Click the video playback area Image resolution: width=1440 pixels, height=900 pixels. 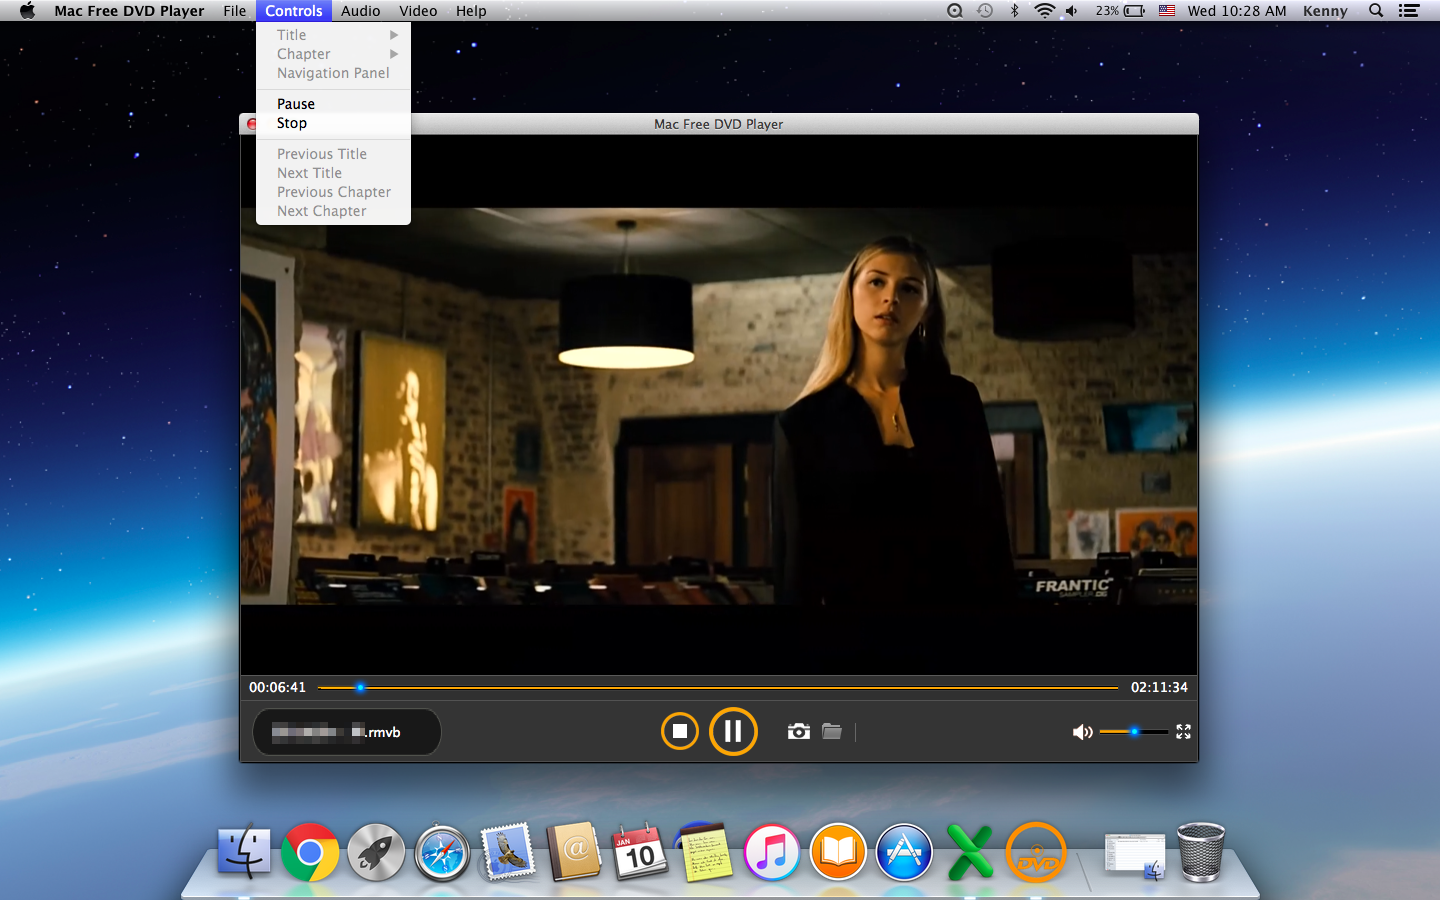(x=718, y=405)
